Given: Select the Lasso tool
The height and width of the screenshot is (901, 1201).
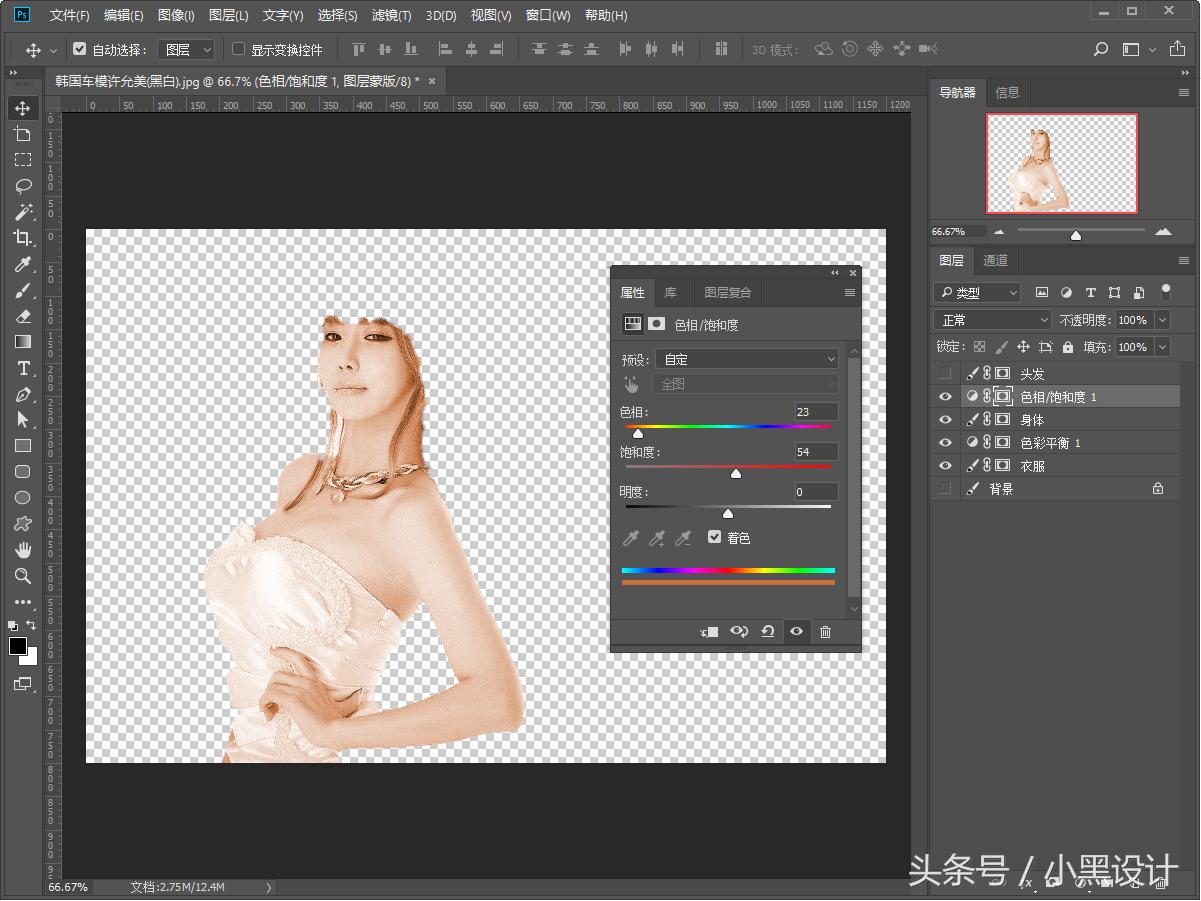Looking at the screenshot, I should click(22, 186).
